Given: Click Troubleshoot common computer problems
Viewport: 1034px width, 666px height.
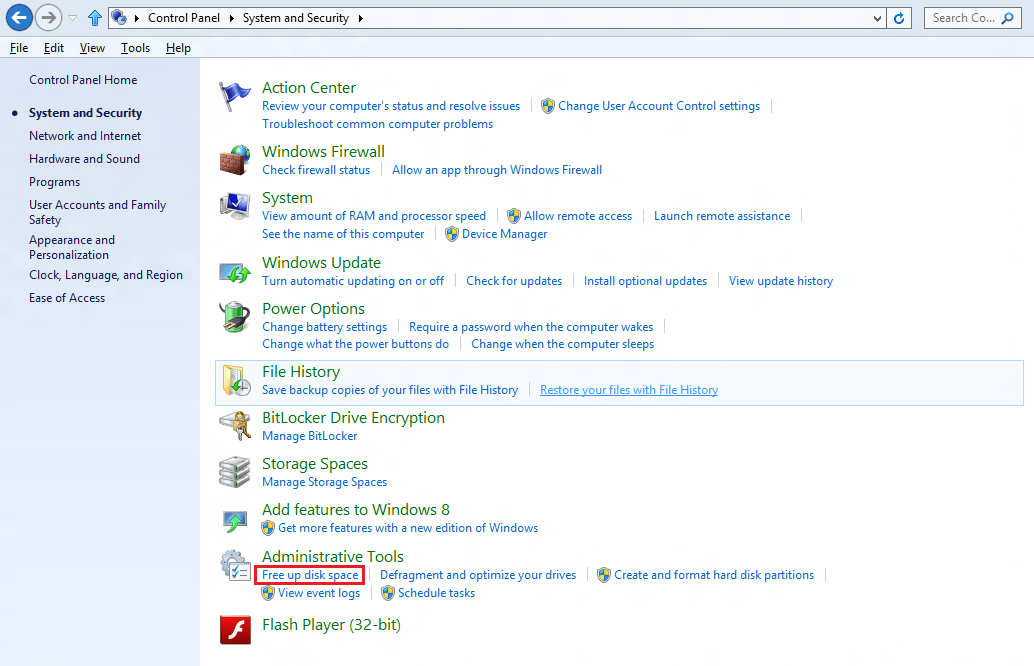Looking at the screenshot, I should (x=377, y=124).
